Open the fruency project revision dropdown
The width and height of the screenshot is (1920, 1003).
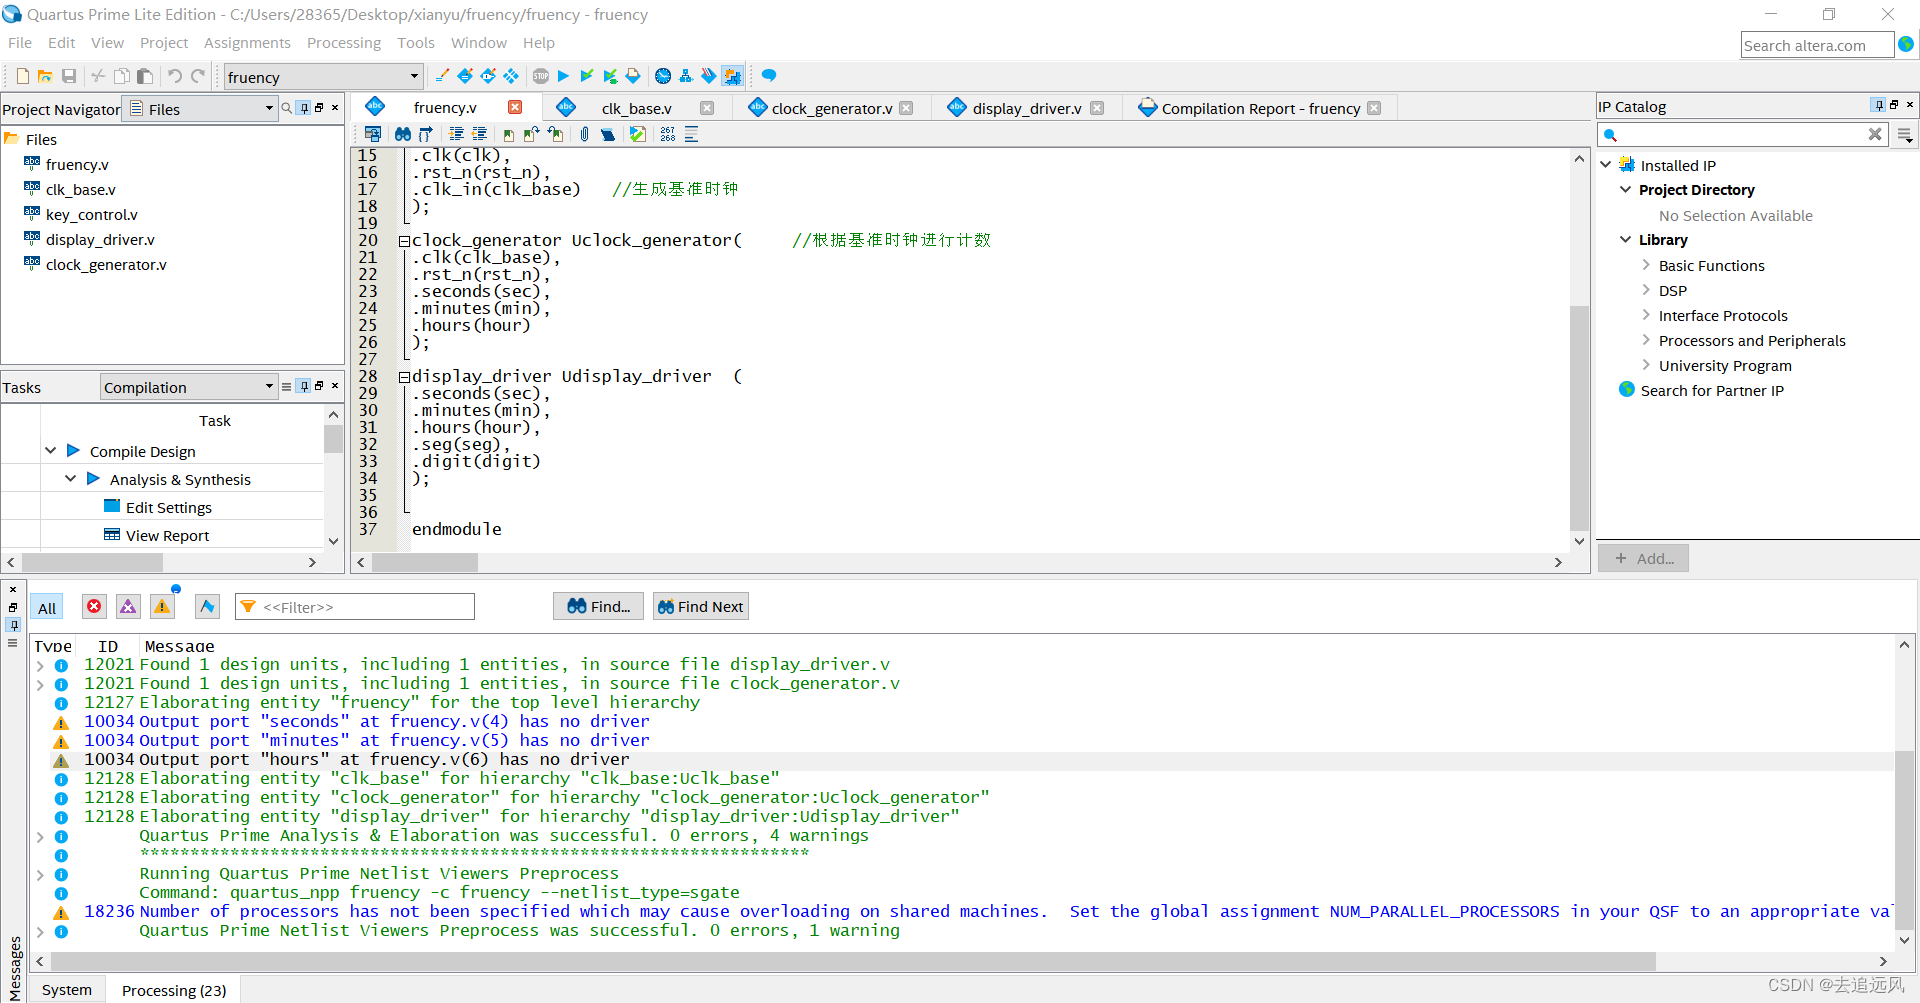[323, 77]
